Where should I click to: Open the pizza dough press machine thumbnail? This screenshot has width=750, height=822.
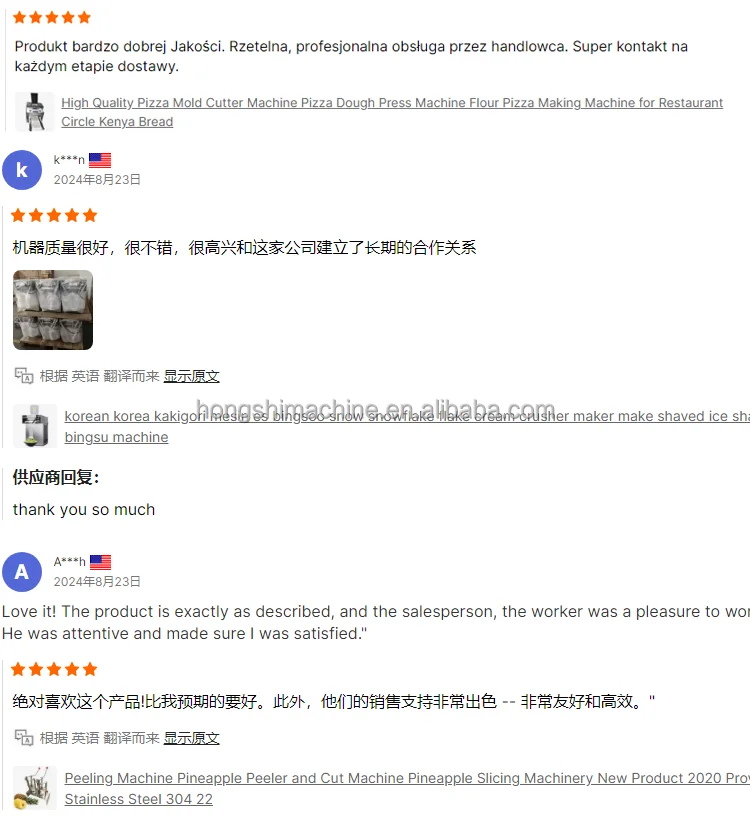(x=35, y=112)
